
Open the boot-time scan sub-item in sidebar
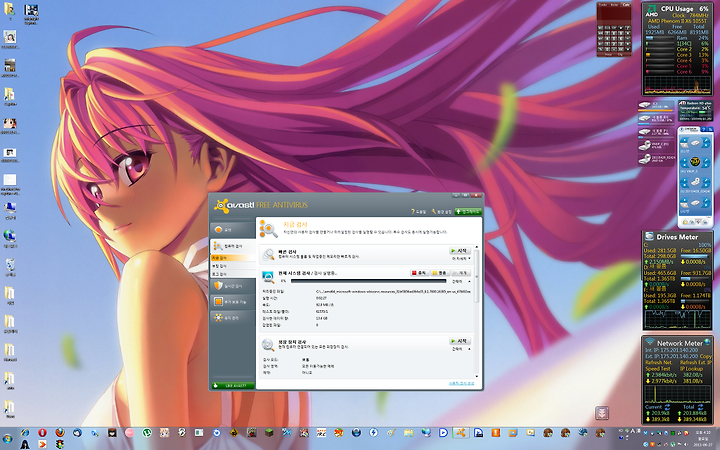coord(233,266)
